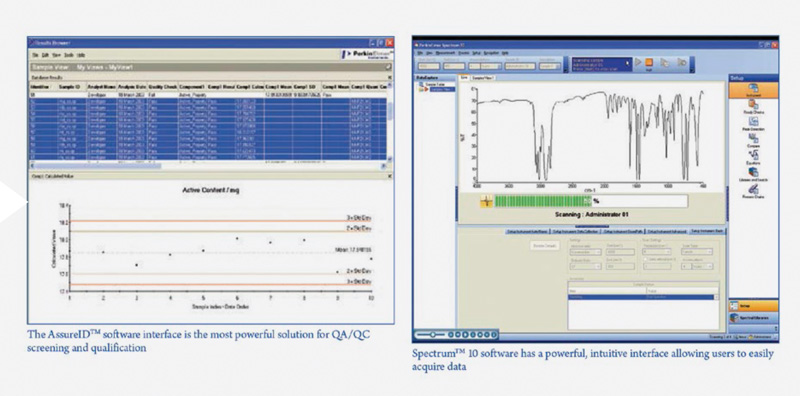Click the greyed-out Scan play arrow
The height and width of the screenshot is (396, 800).
click(x=638, y=63)
